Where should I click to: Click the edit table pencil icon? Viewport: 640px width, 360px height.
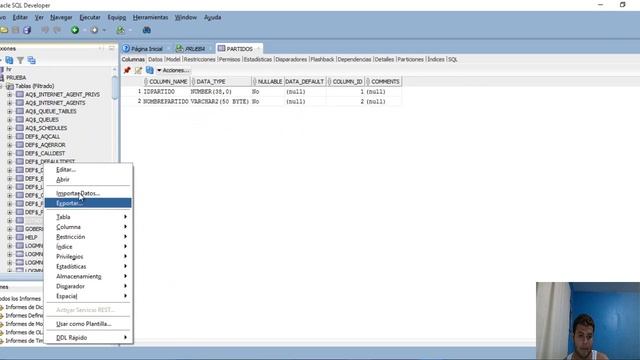pos(138,70)
